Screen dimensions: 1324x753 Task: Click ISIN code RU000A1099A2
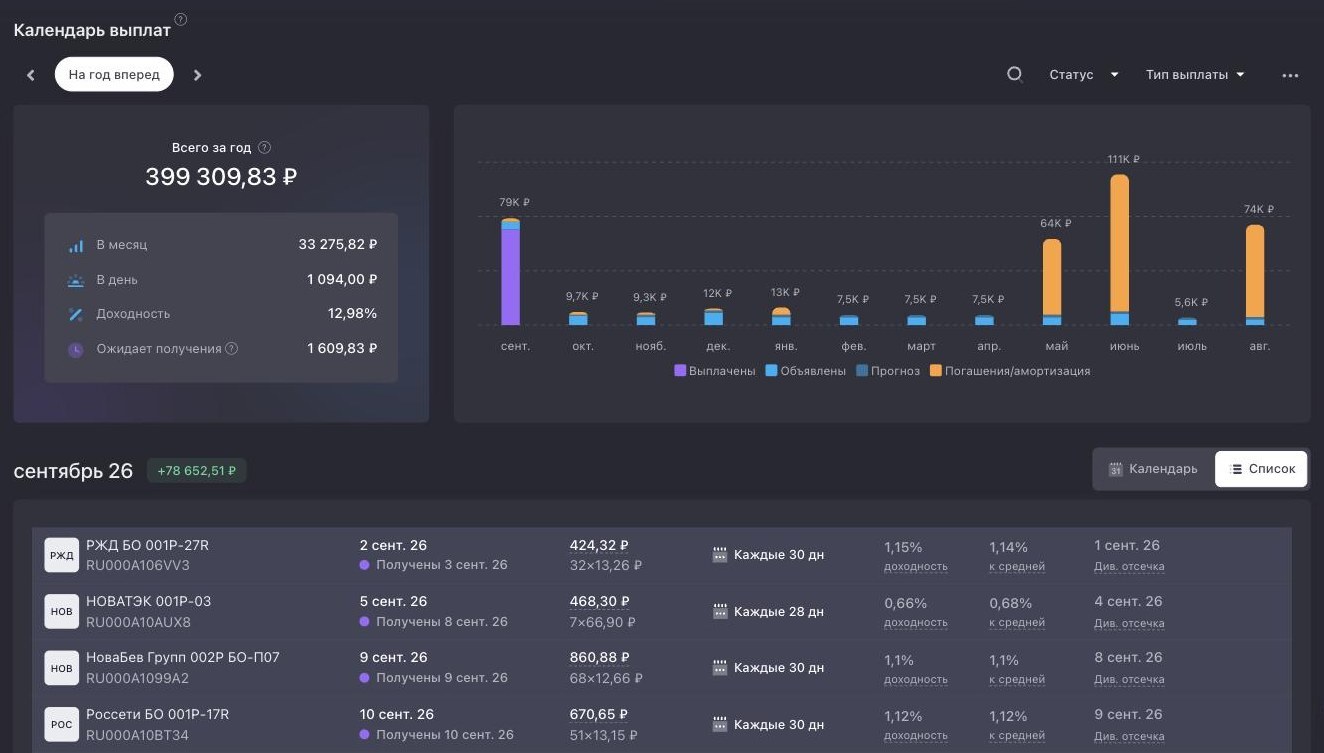(x=137, y=678)
